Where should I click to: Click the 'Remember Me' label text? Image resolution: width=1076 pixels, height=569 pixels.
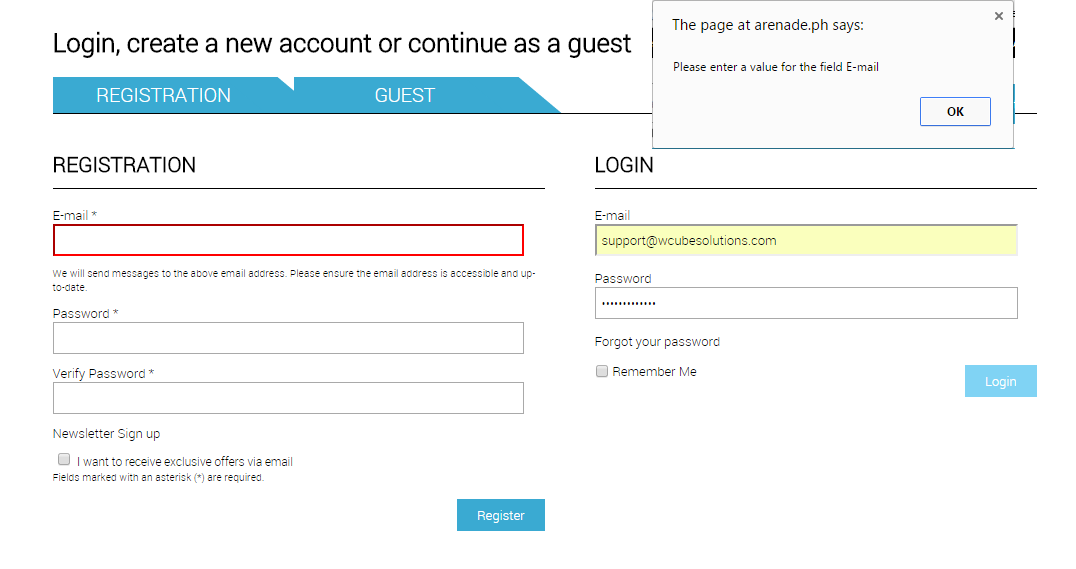point(654,372)
